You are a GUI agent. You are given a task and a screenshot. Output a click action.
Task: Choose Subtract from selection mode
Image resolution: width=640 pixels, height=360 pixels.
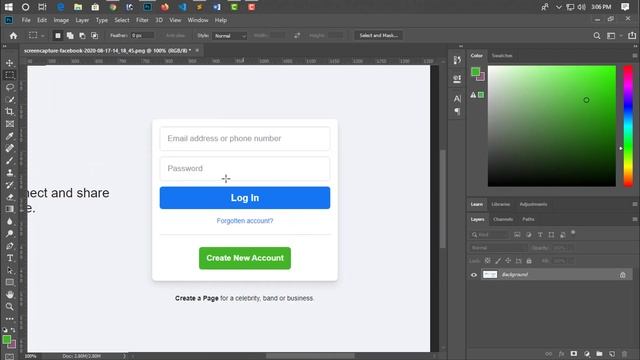tap(82, 36)
